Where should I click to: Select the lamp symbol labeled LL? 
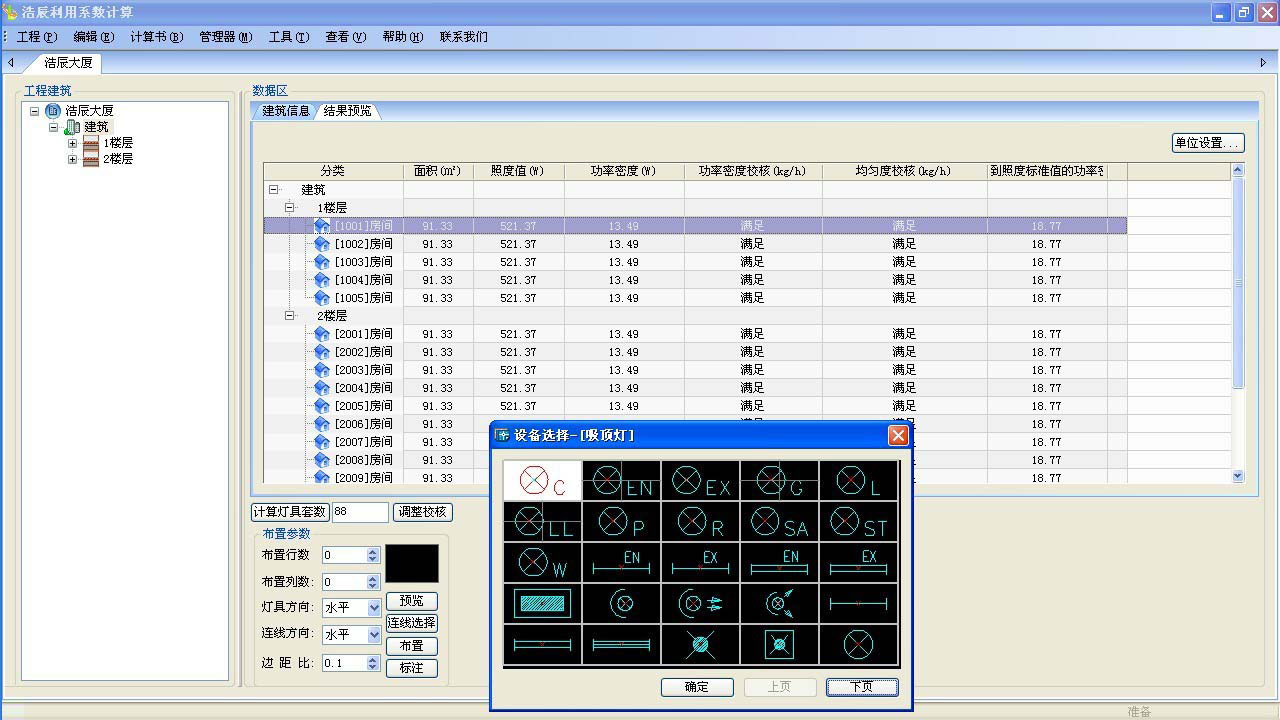point(542,522)
